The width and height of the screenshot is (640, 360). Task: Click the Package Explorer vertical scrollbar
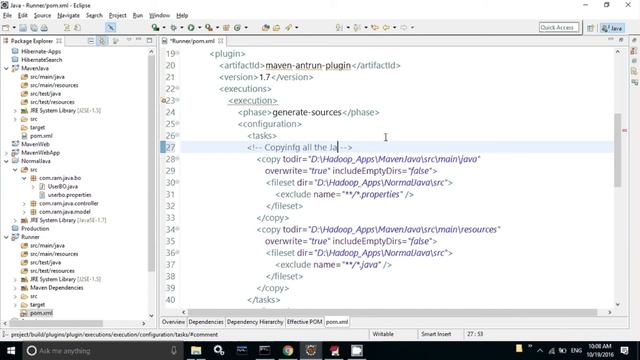(x=151, y=163)
